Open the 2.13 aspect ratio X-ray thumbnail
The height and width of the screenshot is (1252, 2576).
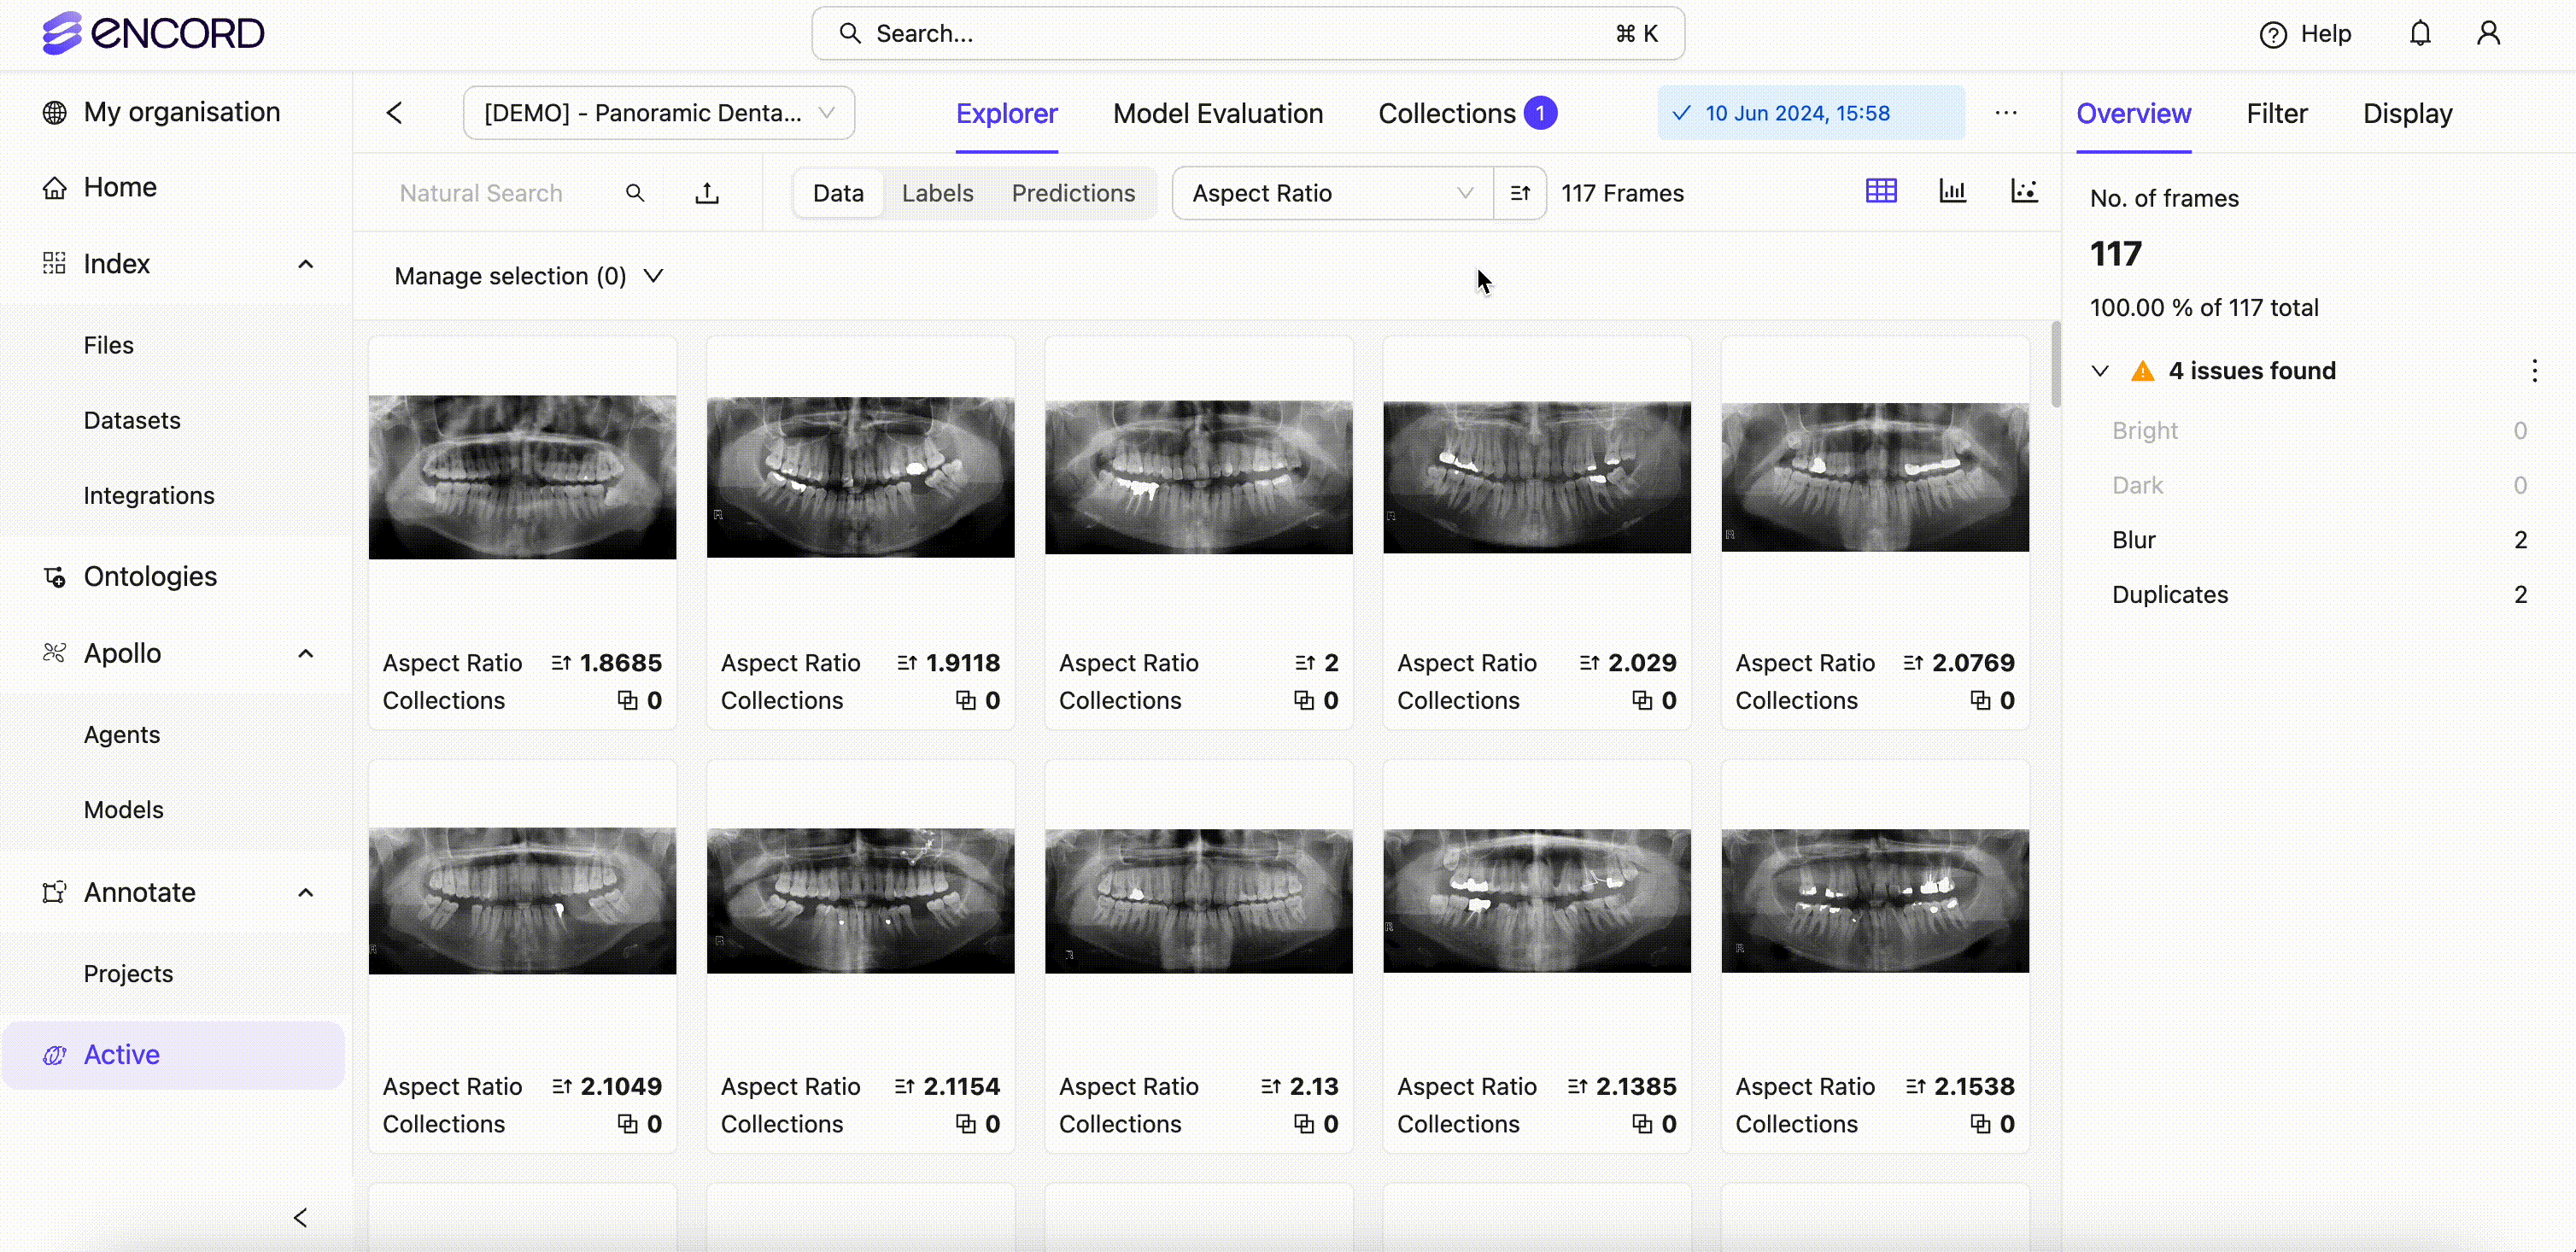point(1199,901)
